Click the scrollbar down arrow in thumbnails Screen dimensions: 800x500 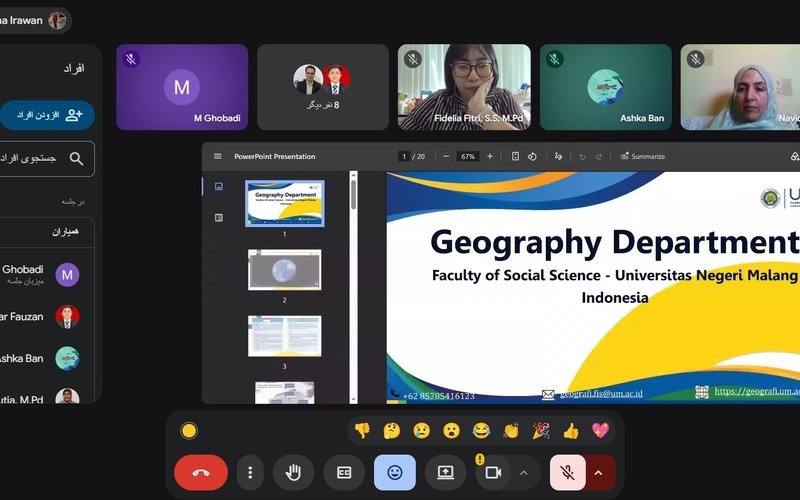click(x=353, y=399)
